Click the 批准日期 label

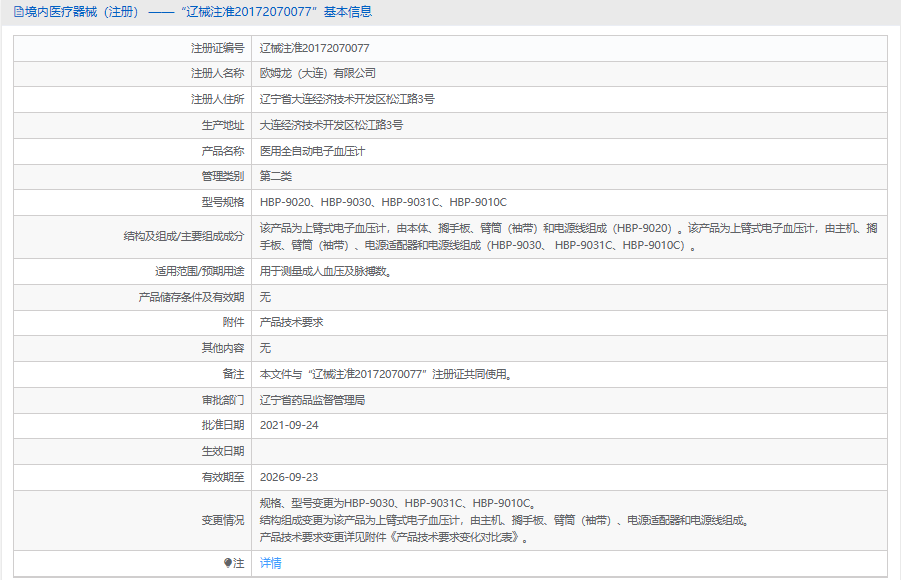(x=222, y=425)
